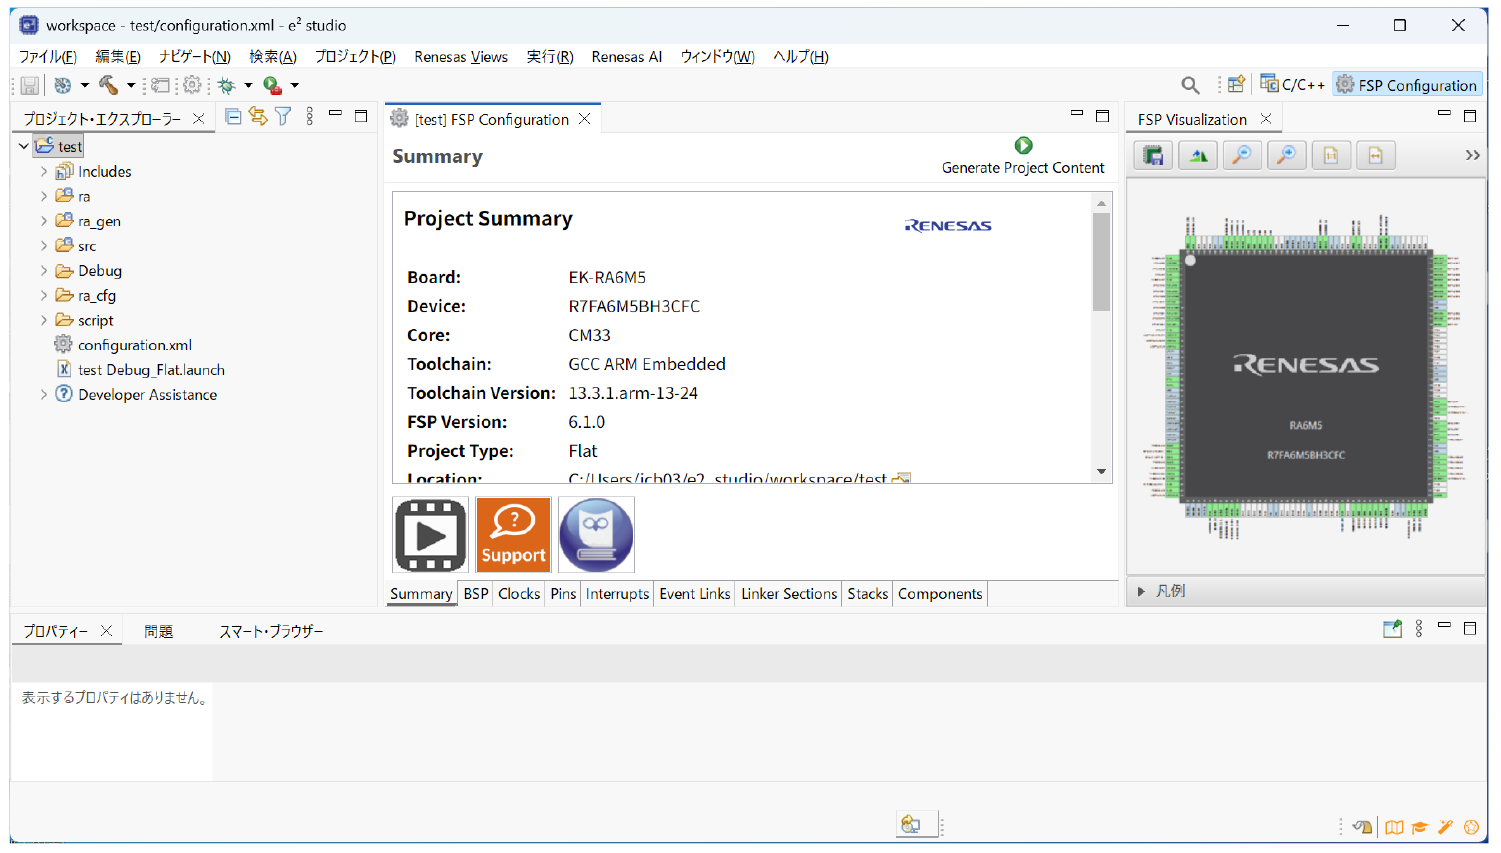Open the owl user manual icon

click(x=596, y=535)
